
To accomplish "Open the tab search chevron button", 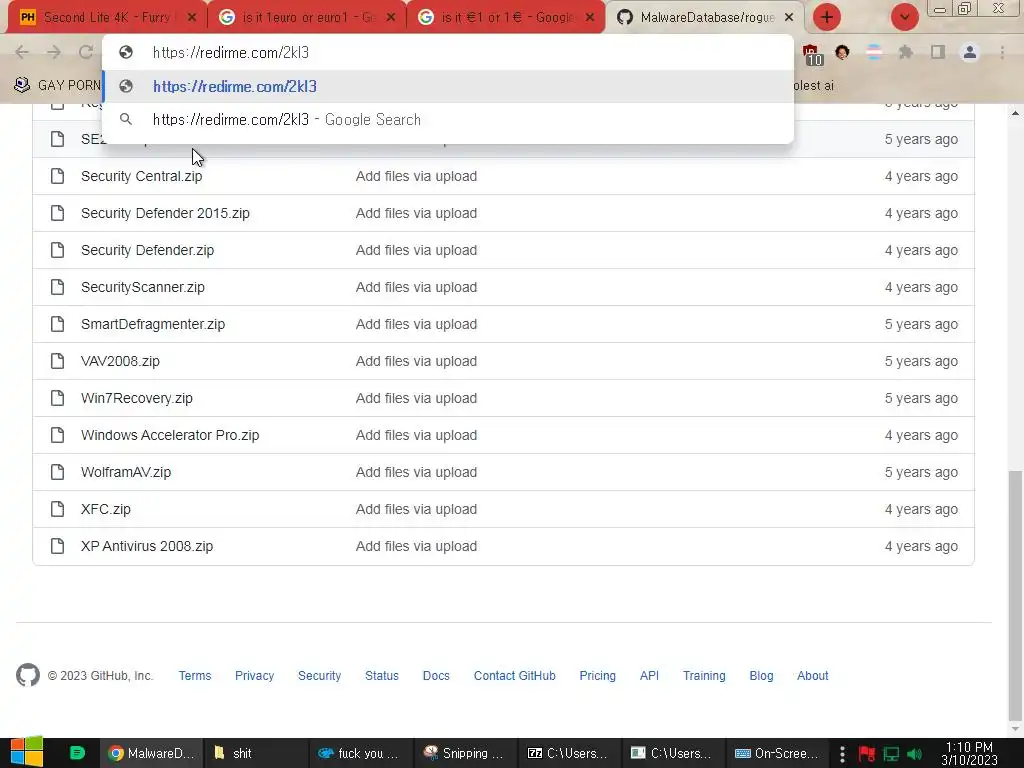I will pyautogui.click(x=904, y=18).
